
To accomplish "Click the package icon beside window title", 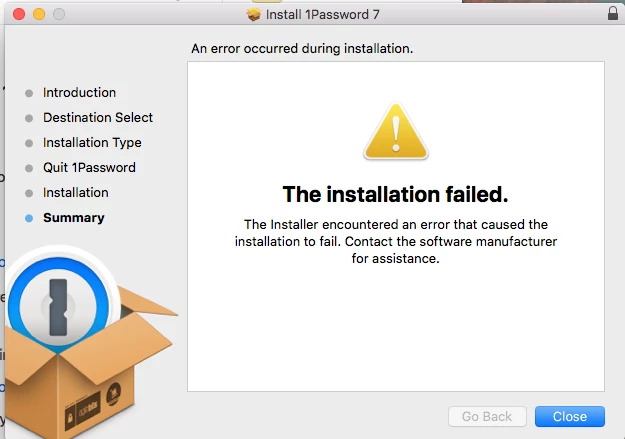I will 254,15.
